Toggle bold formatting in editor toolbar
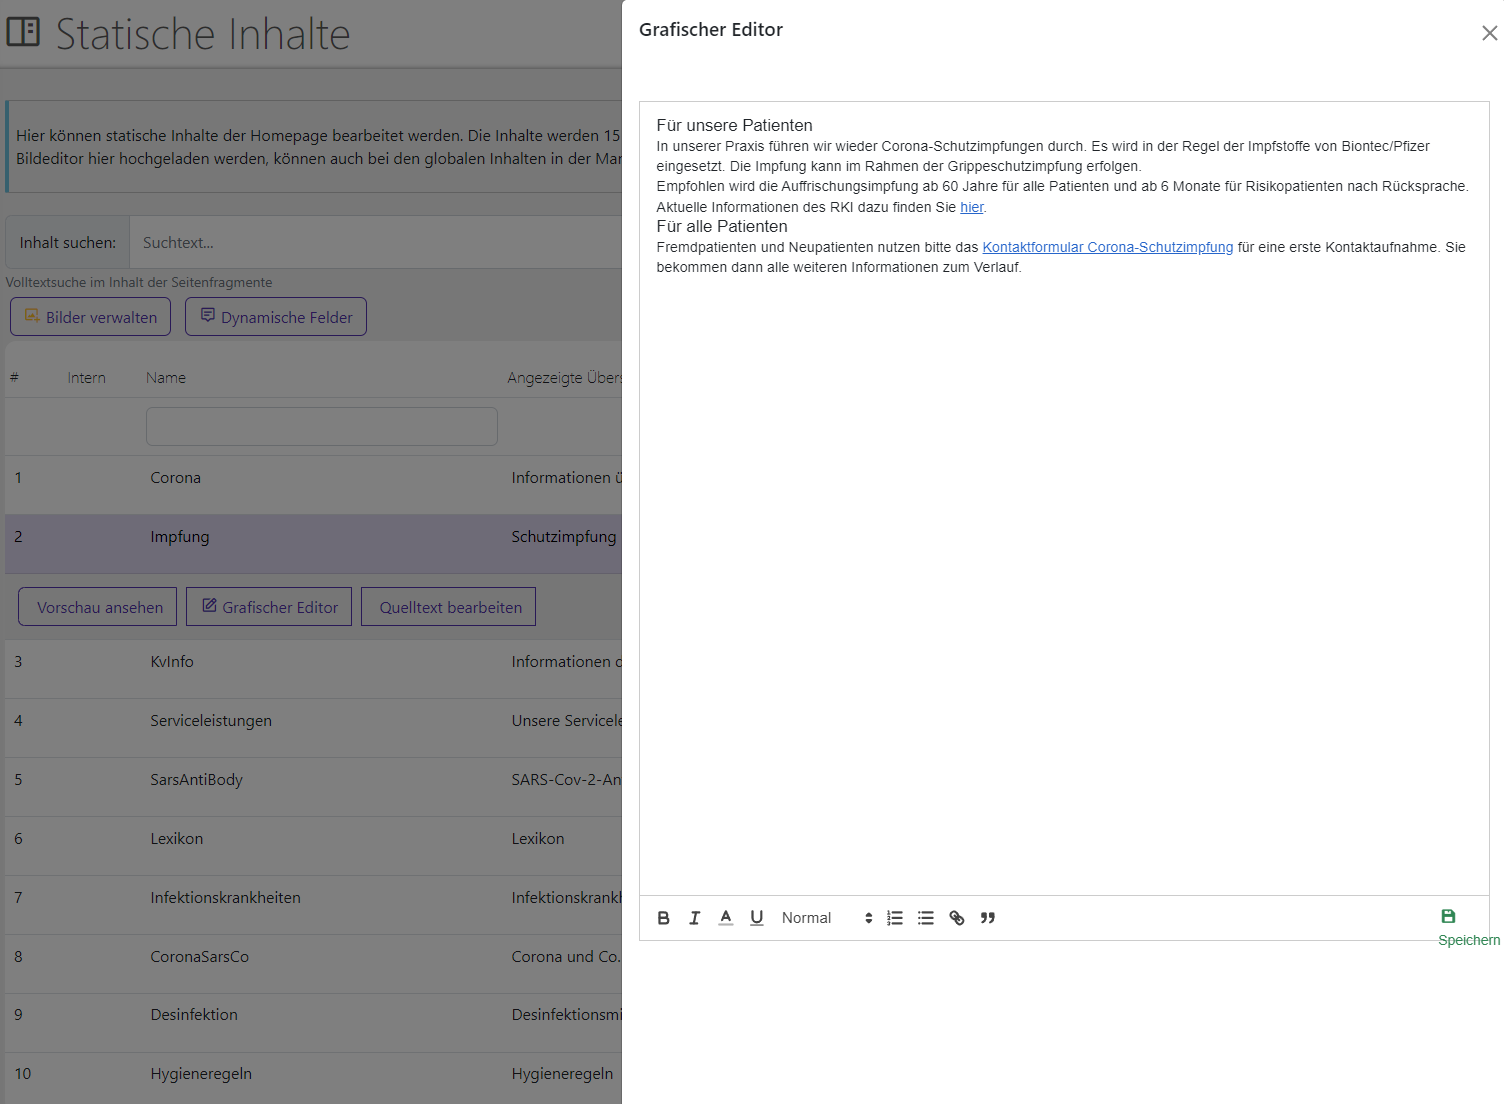 click(x=663, y=918)
